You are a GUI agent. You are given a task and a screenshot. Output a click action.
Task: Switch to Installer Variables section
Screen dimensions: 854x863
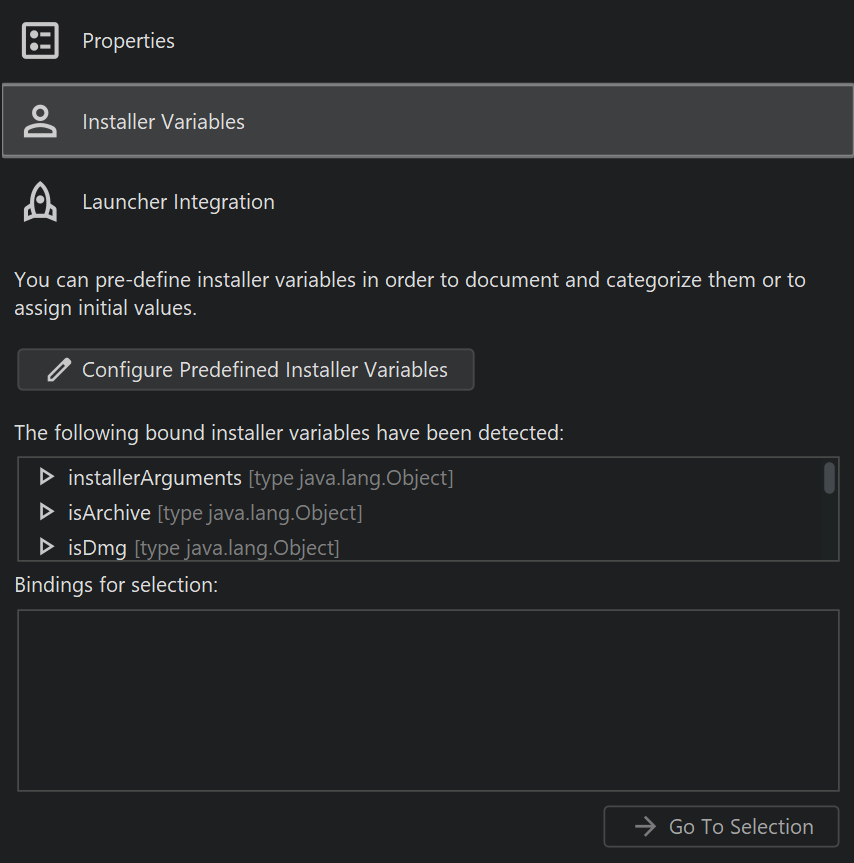tap(163, 122)
